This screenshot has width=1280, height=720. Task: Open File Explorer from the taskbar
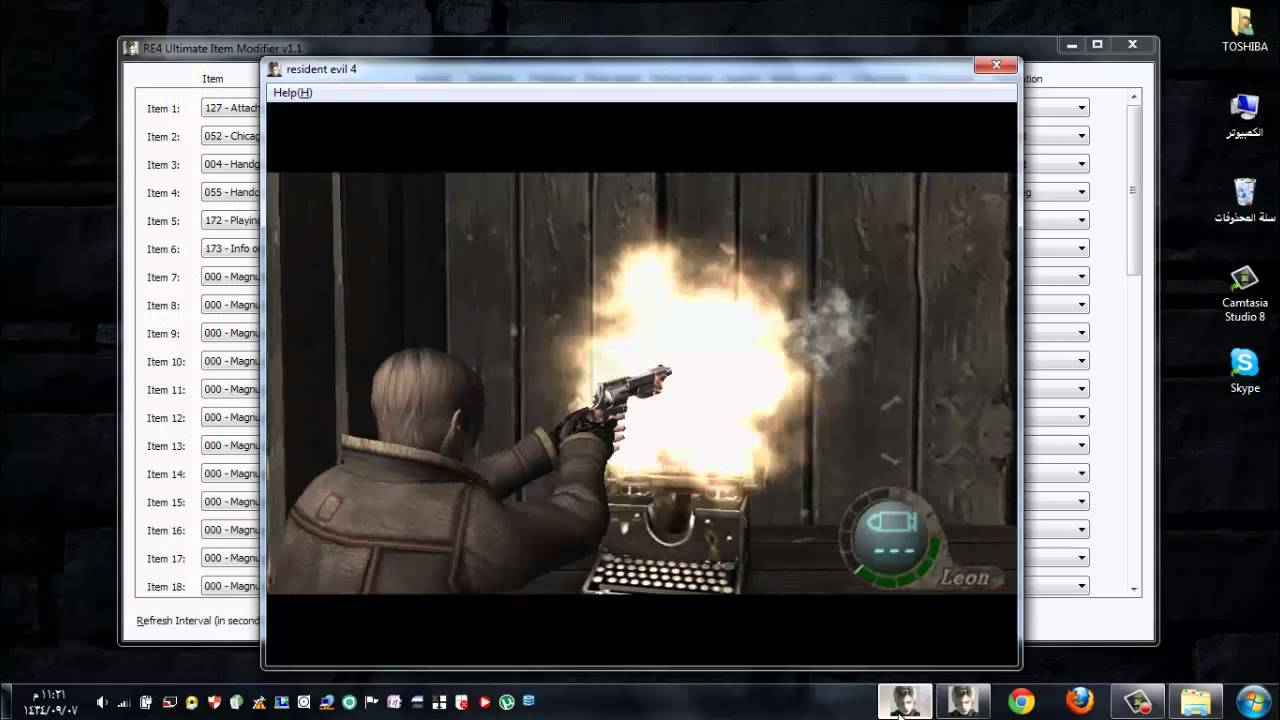(1196, 701)
